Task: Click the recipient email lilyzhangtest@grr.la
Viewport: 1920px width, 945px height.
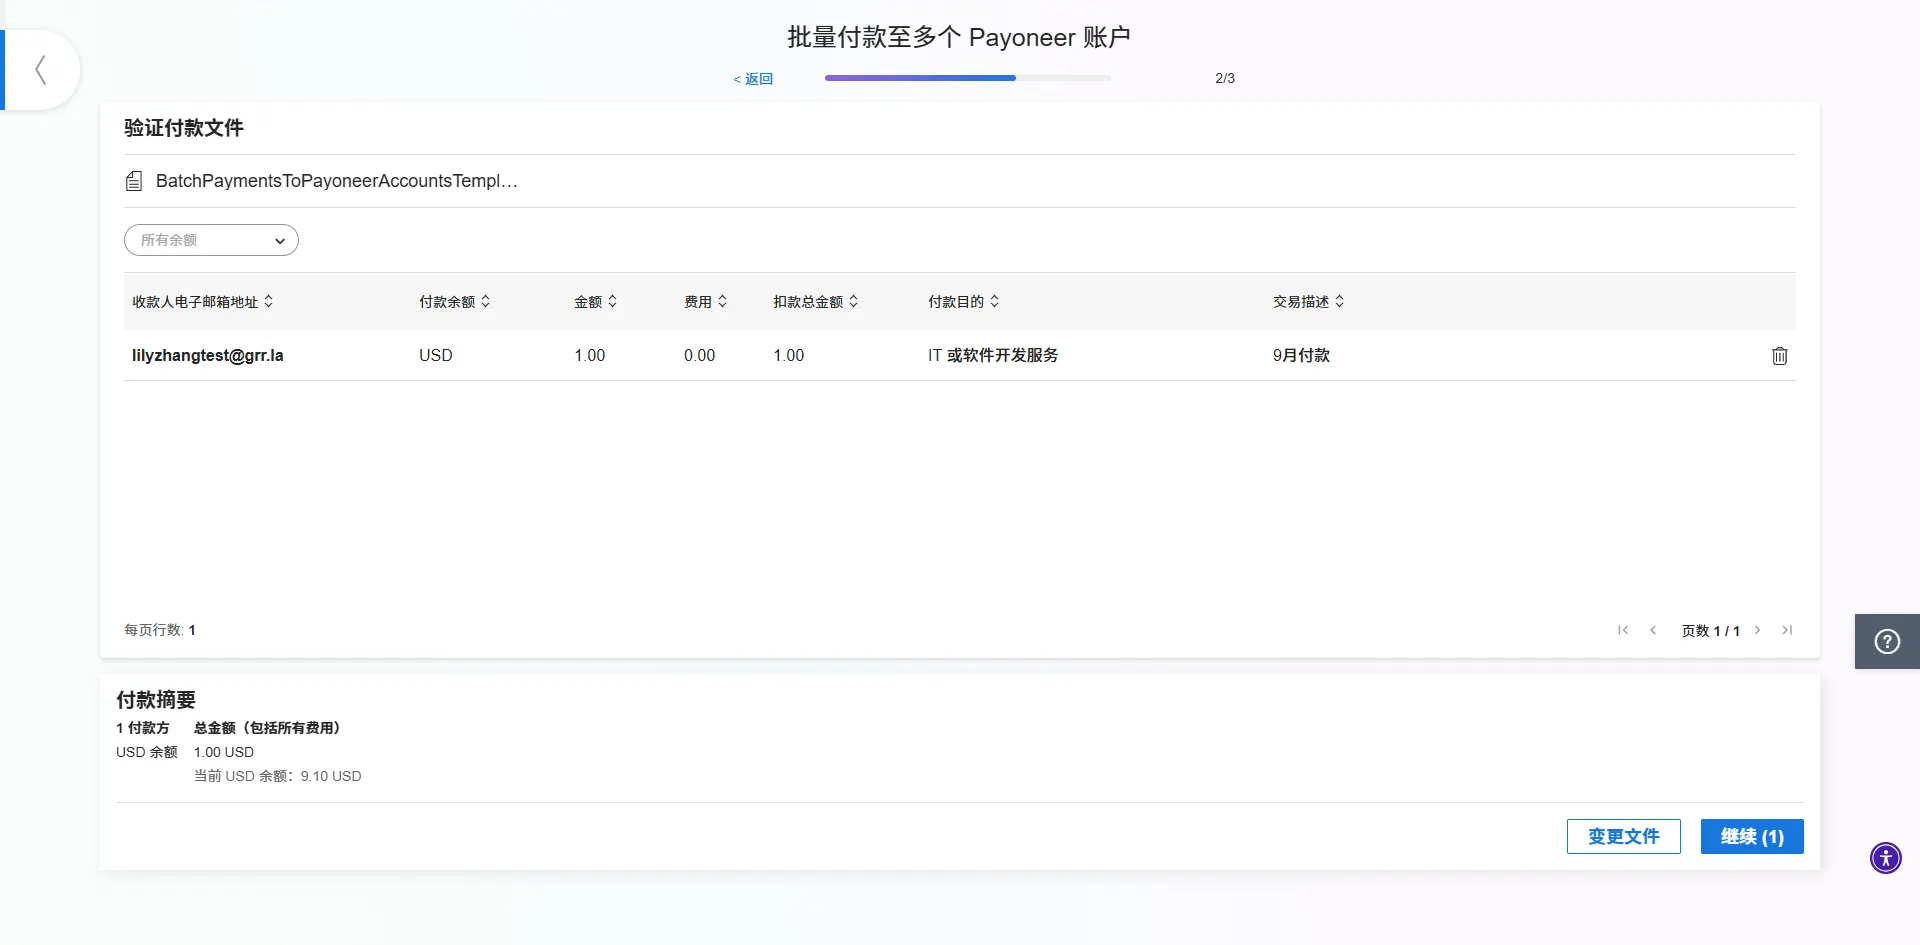Action: (208, 355)
